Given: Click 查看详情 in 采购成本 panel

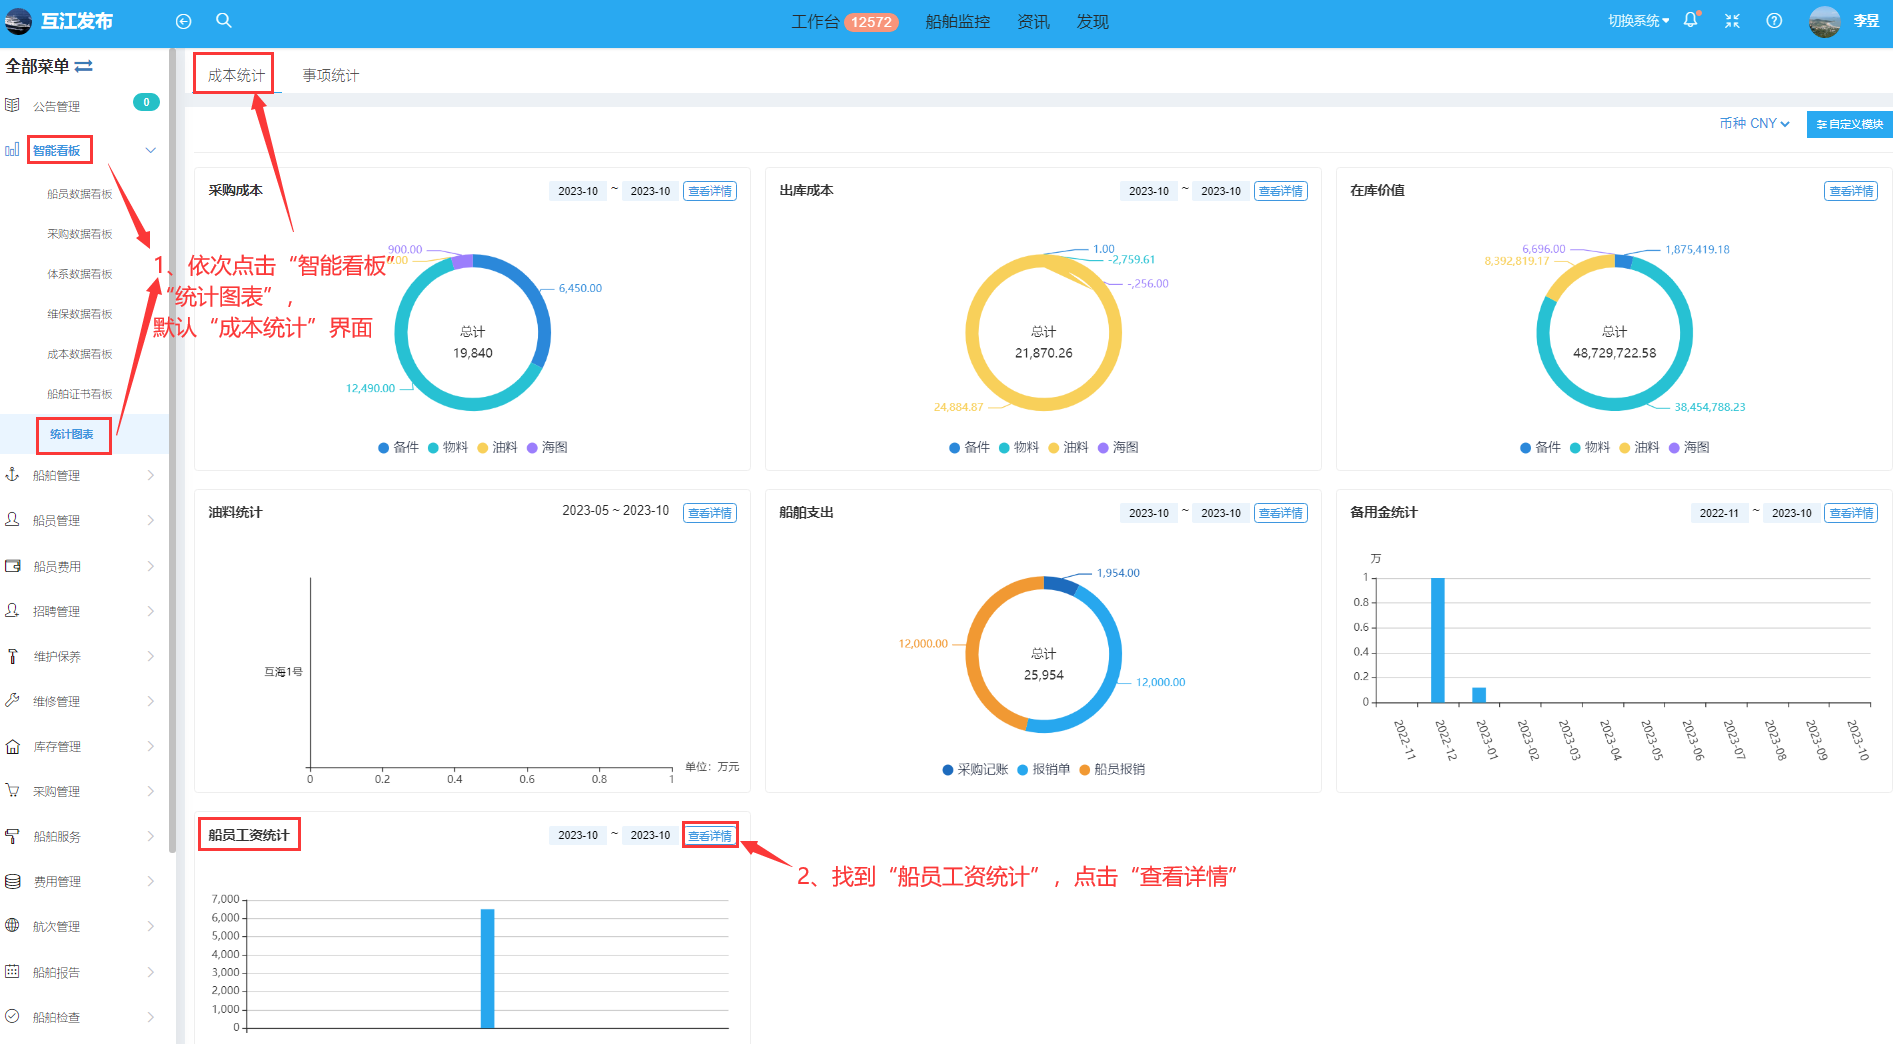Looking at the screenshot, I should pyautogui.click(x=710, y=191).
